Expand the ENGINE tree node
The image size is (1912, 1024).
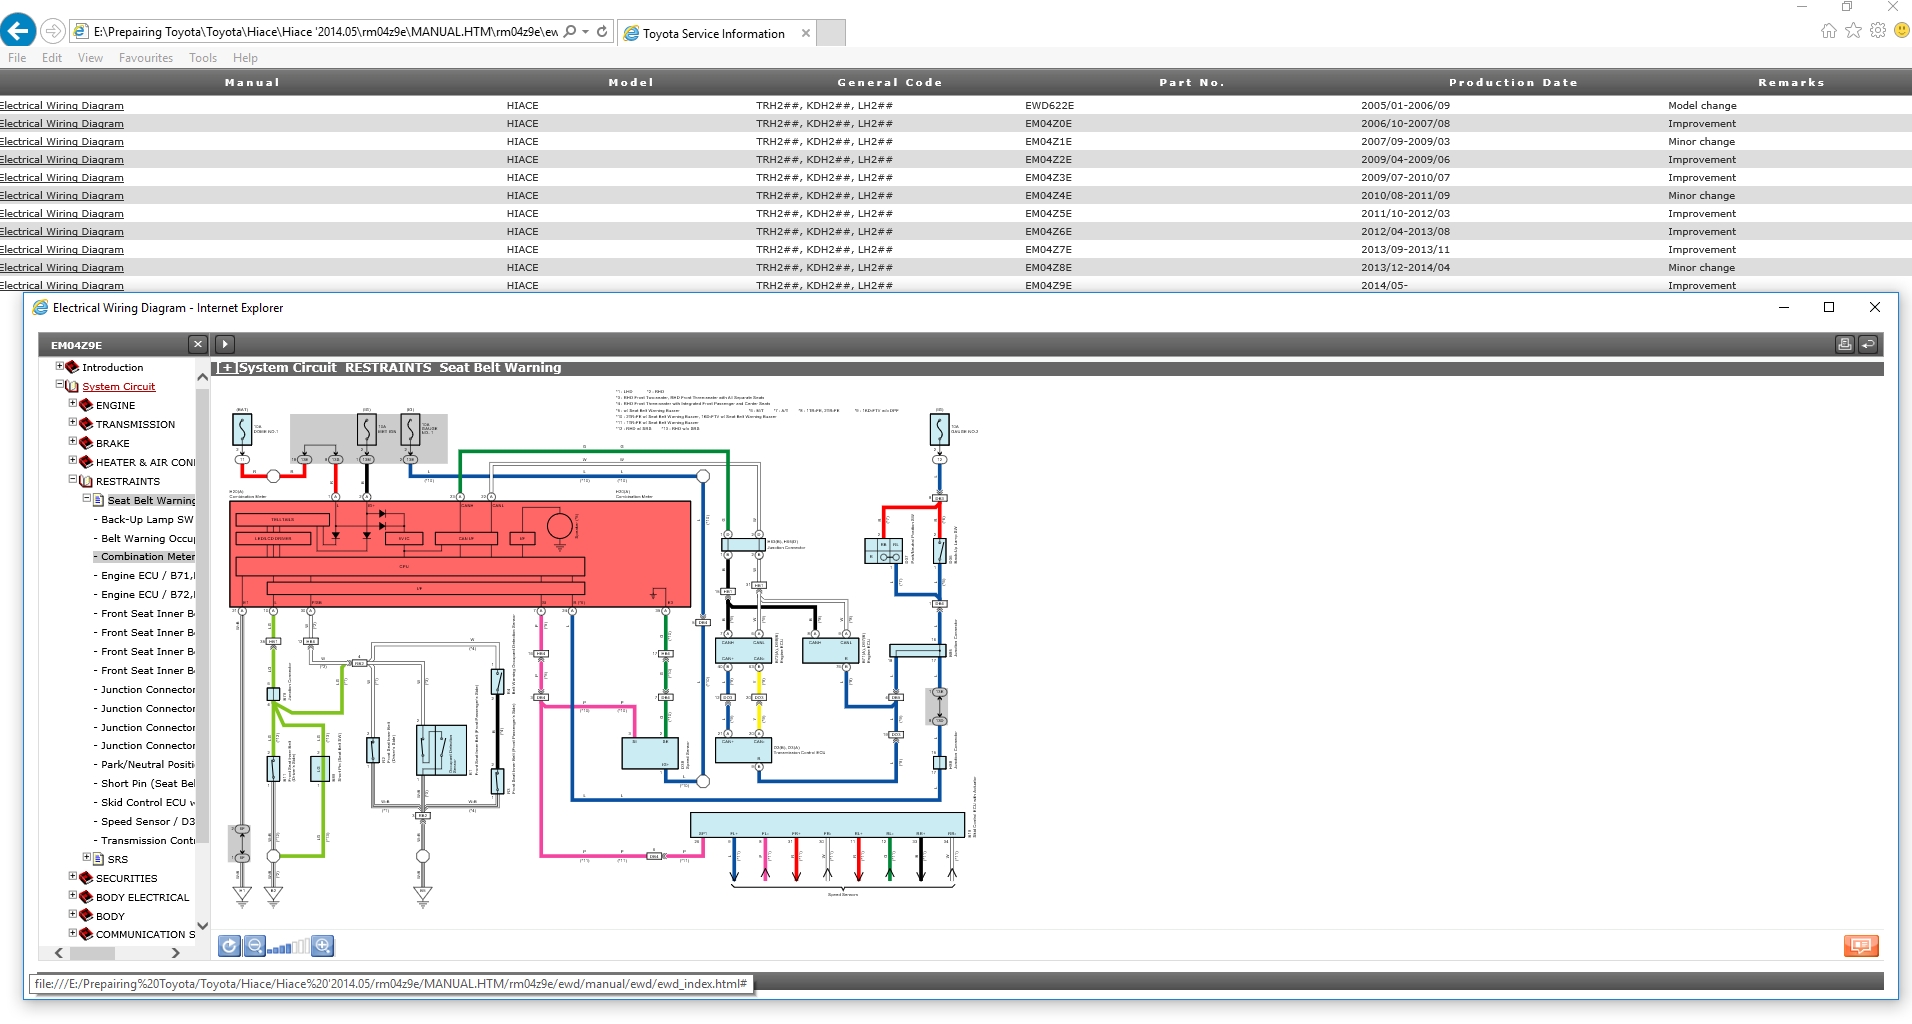coord(73,404)
